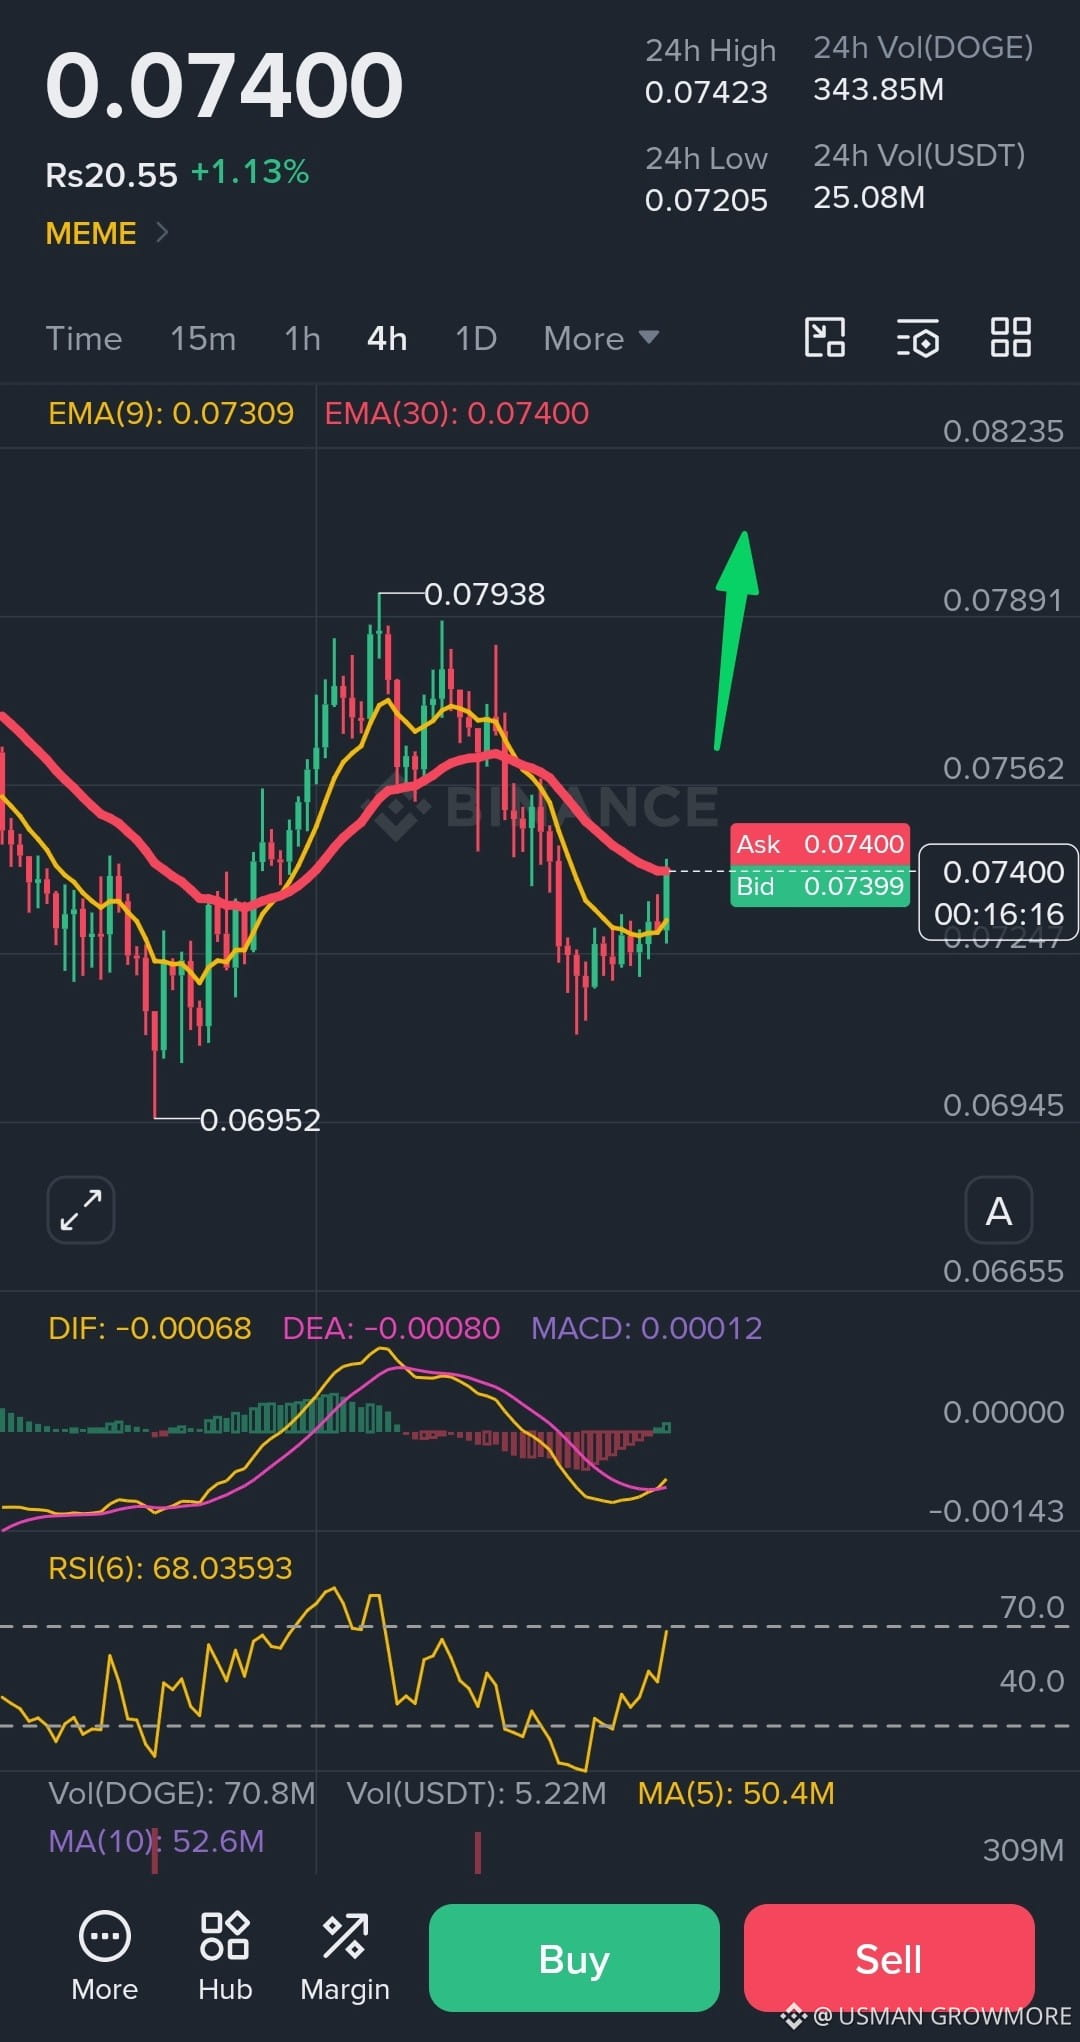Viewport: 1080px width, 2042px height.
Task: Open the MEME tag link
Action: pyautogui.click(x=91, y=233)
